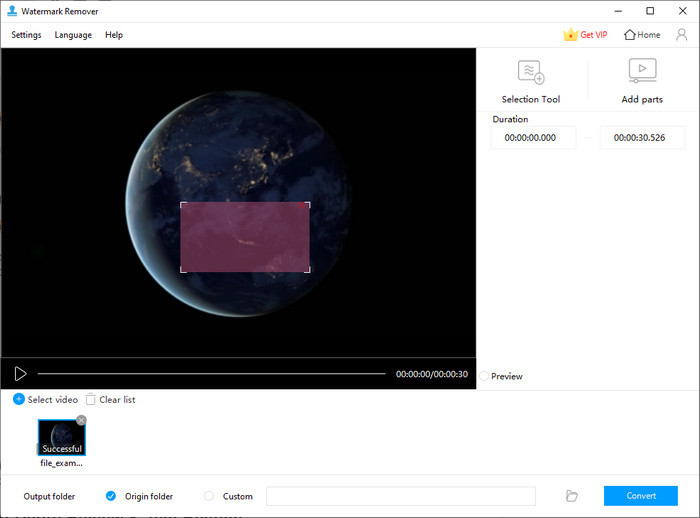
Task: Open the Help menu
Action: [114, 35]
